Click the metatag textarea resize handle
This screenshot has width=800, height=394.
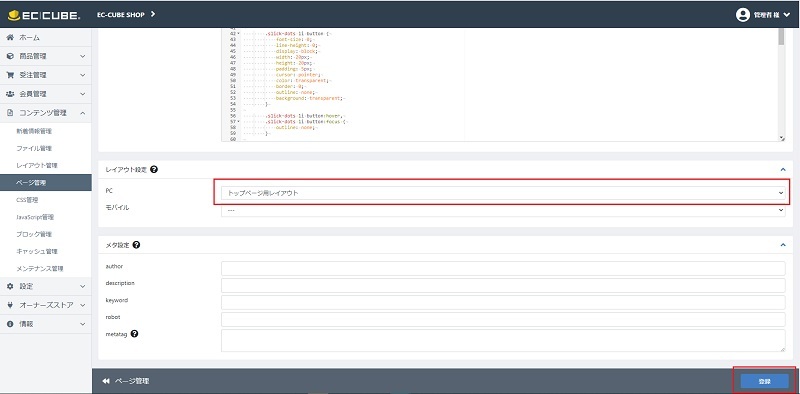tap(783, 349)
